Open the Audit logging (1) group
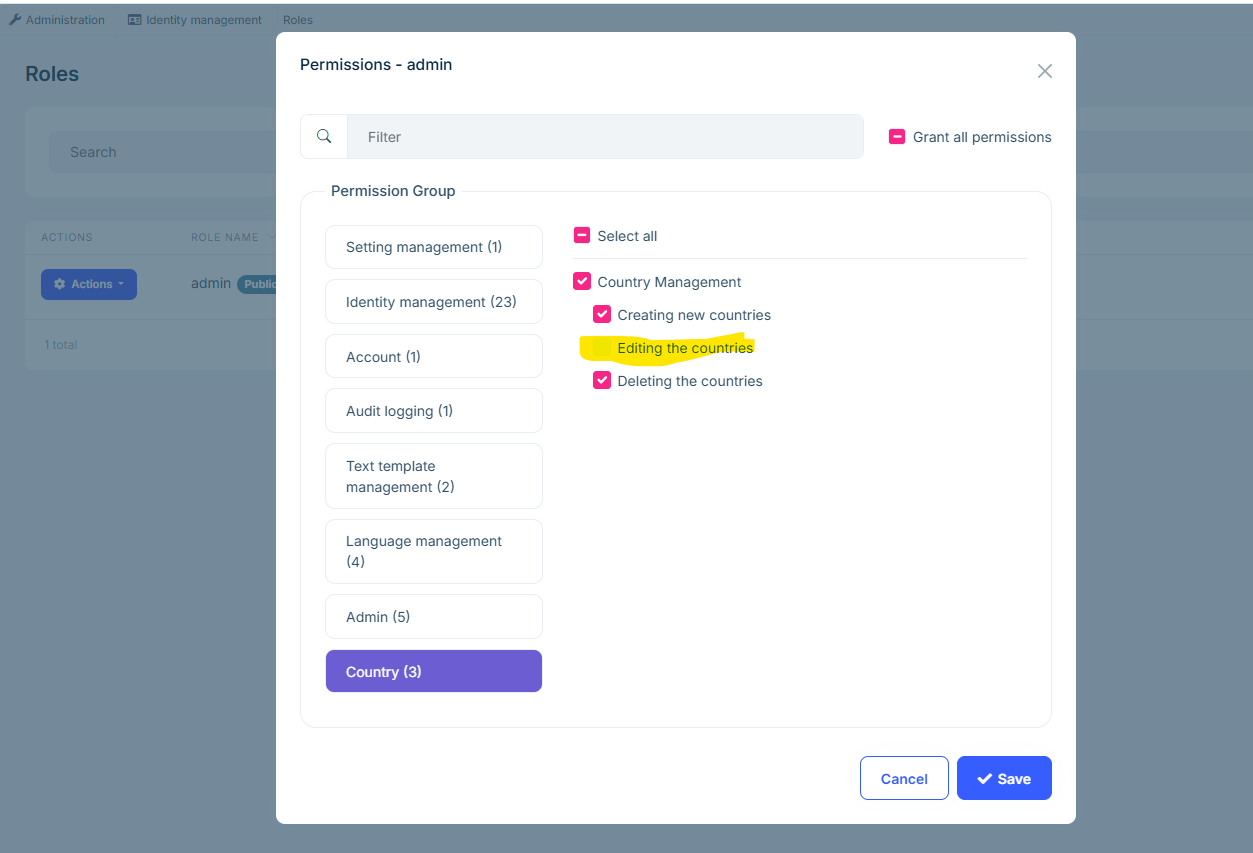Image resolution: width=1253 pixels, height=853 pixels. click(x=434, y=411)
